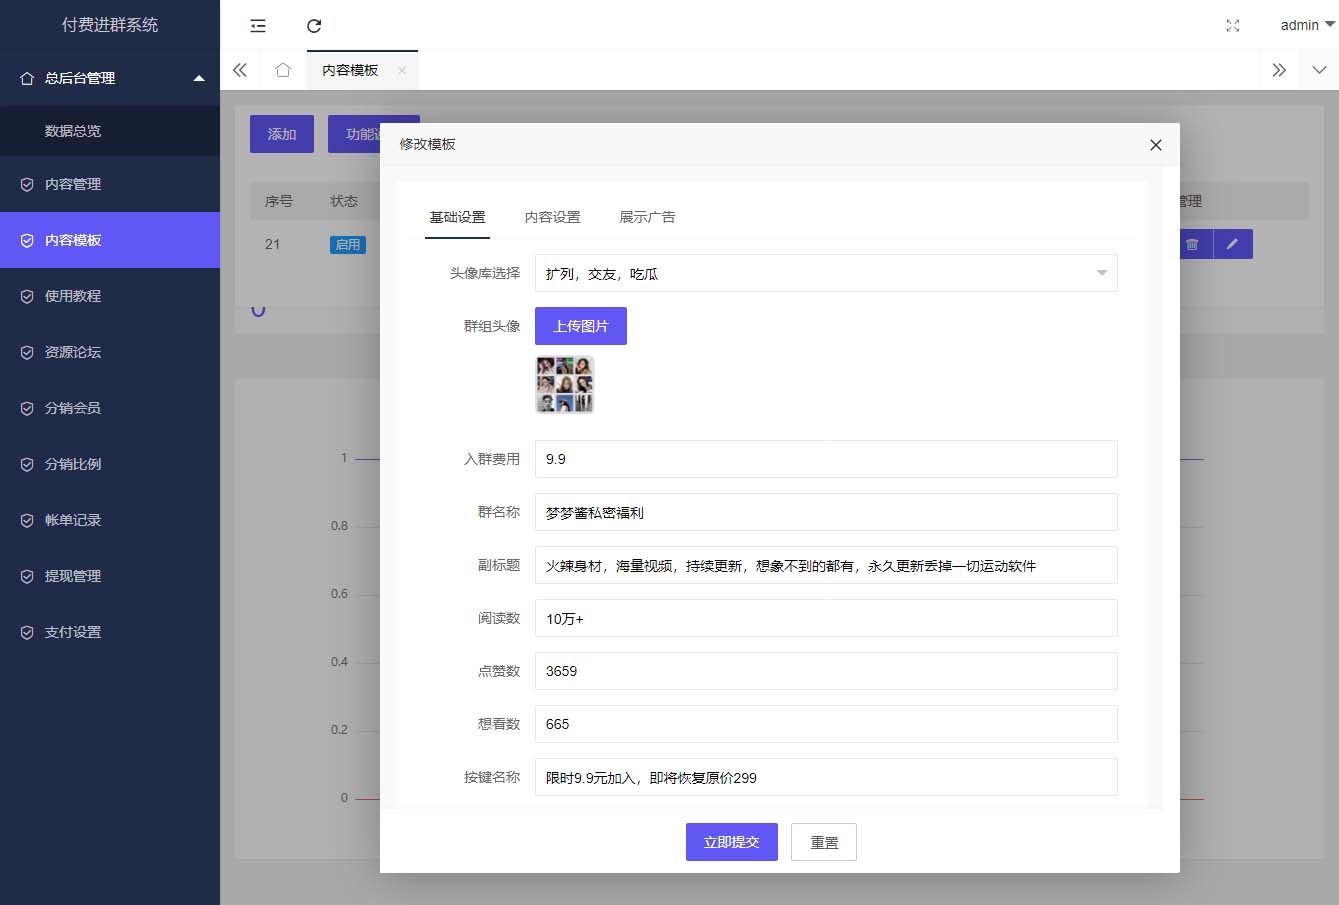Click the 内容管理 sidebar badge icon

click(x=25, y=184)
